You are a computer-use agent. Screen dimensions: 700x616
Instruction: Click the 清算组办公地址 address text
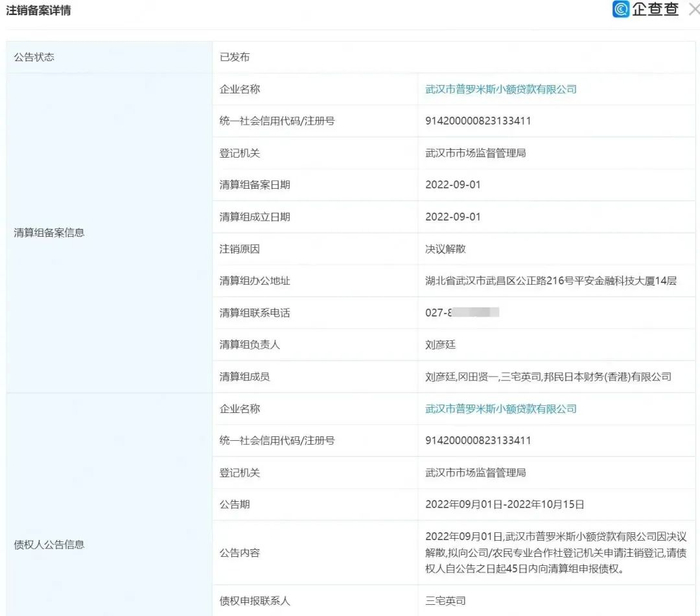(x=551, y=281)
